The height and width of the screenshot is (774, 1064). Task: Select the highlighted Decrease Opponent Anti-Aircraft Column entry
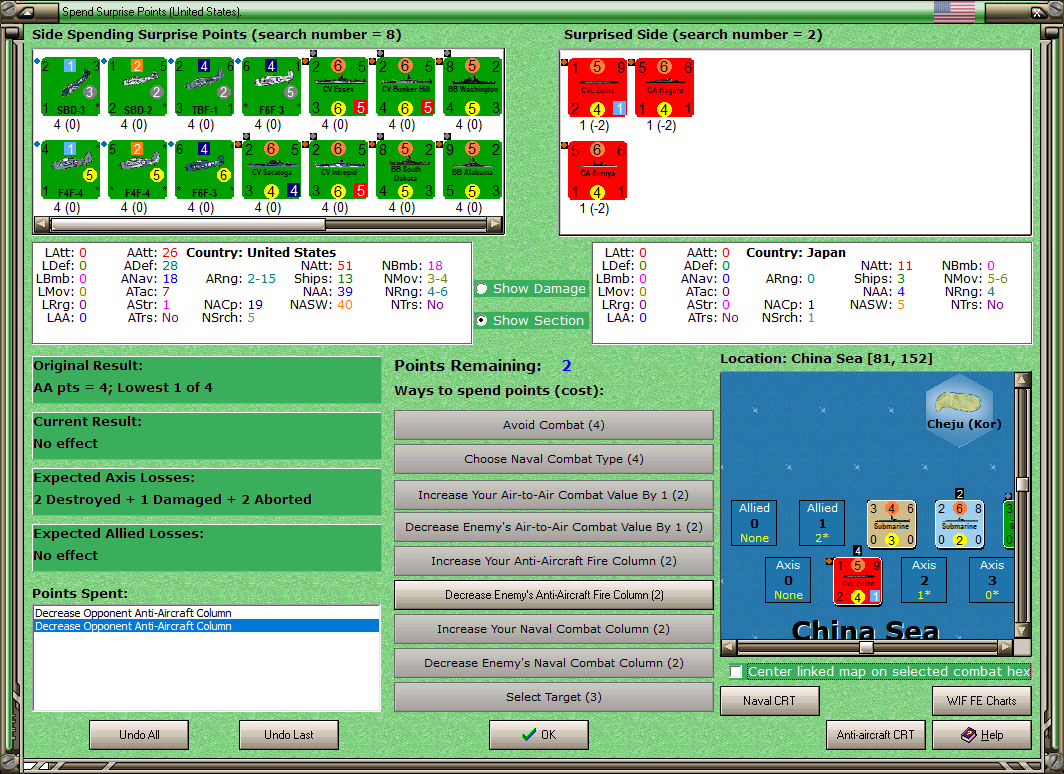pos(206,626)
